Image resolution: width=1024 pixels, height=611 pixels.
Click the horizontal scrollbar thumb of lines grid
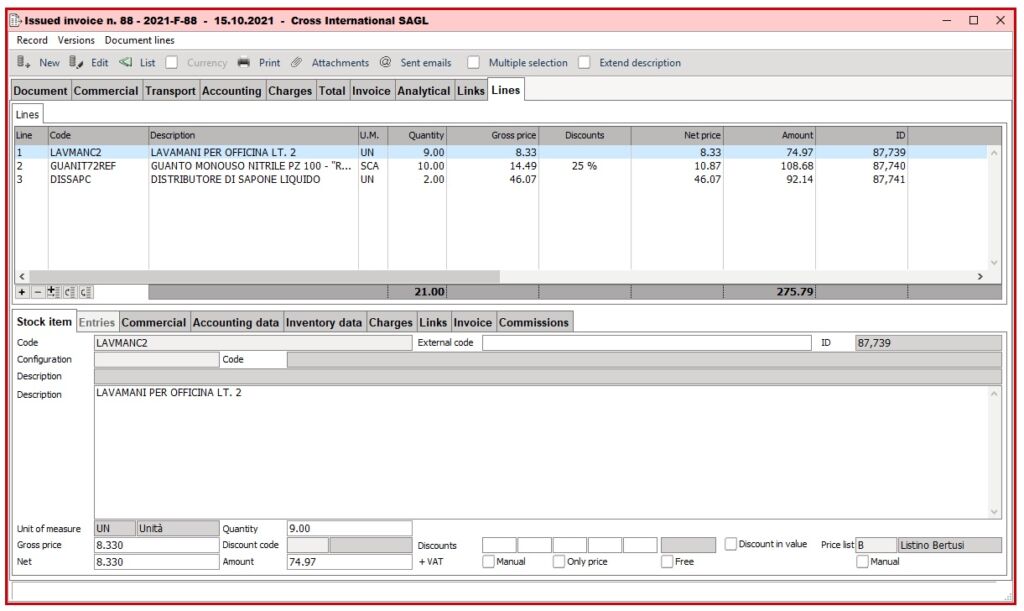pos(264,277)
